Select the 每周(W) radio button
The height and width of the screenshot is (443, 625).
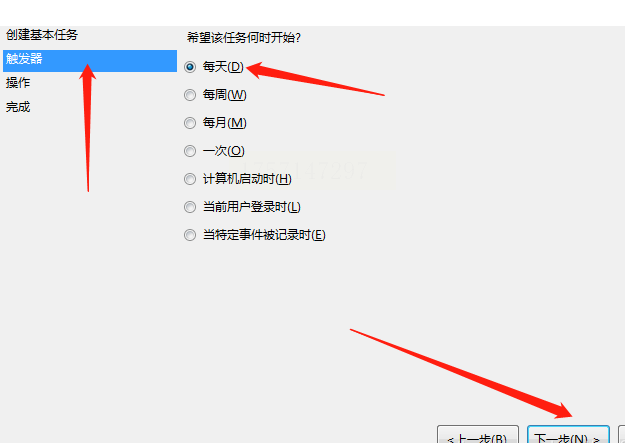point(190,95)
